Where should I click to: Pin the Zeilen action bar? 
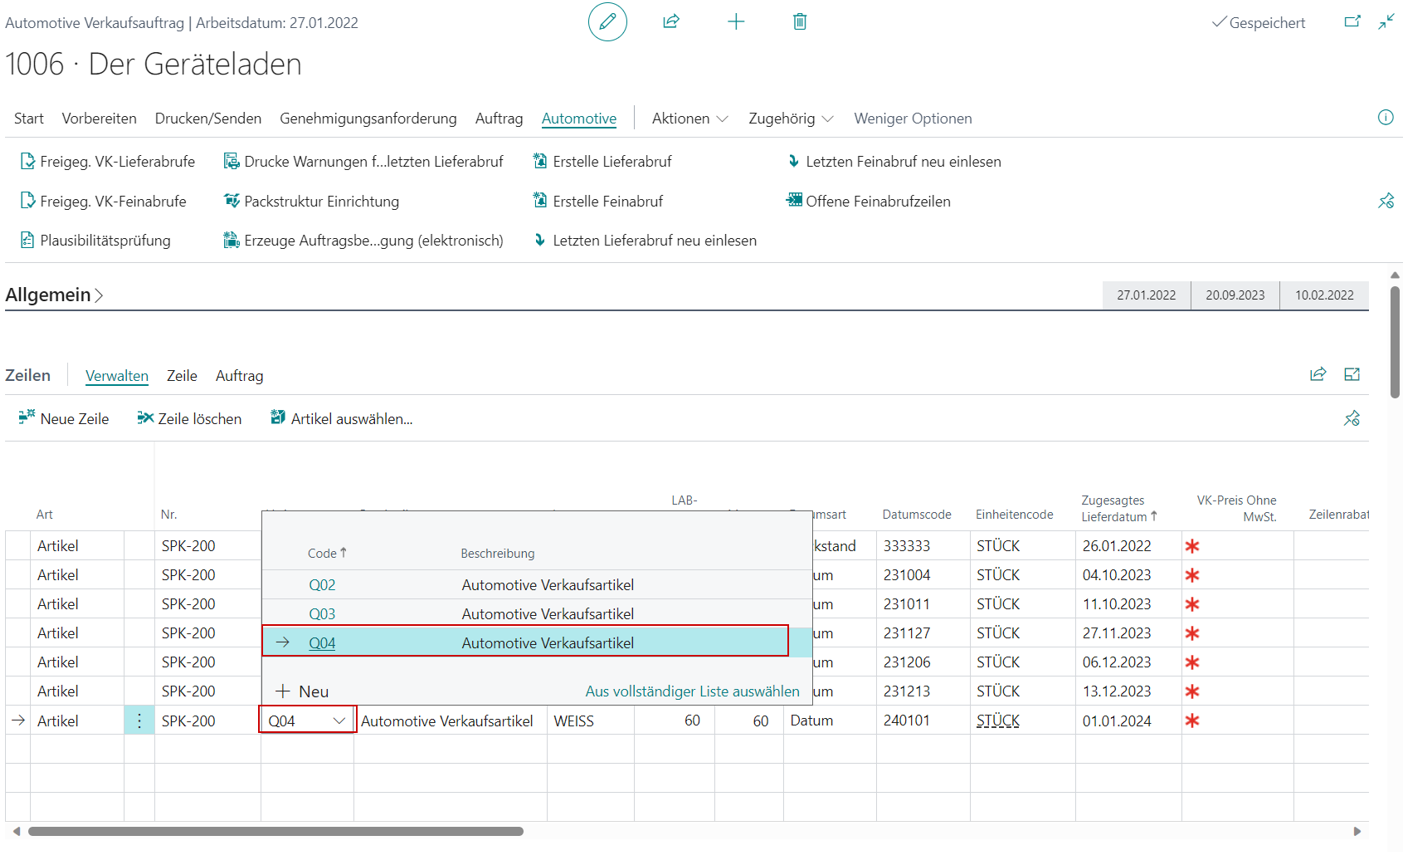[x=1351, y=419]
